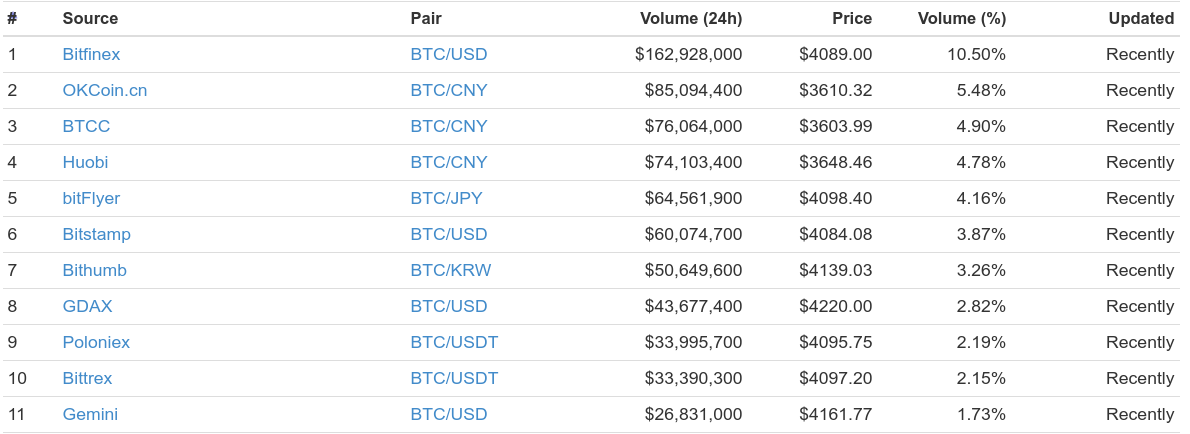The width and height of the screenshot is (1190, 434).
Task: Click the GDAX exchange link
Action: 87,307
